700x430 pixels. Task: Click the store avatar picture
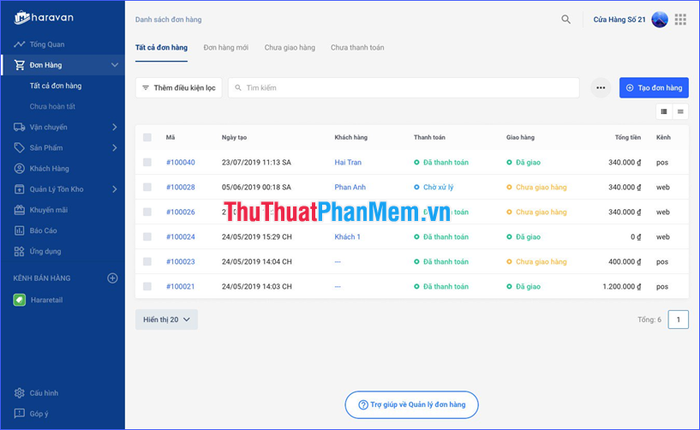click(659, 19)
